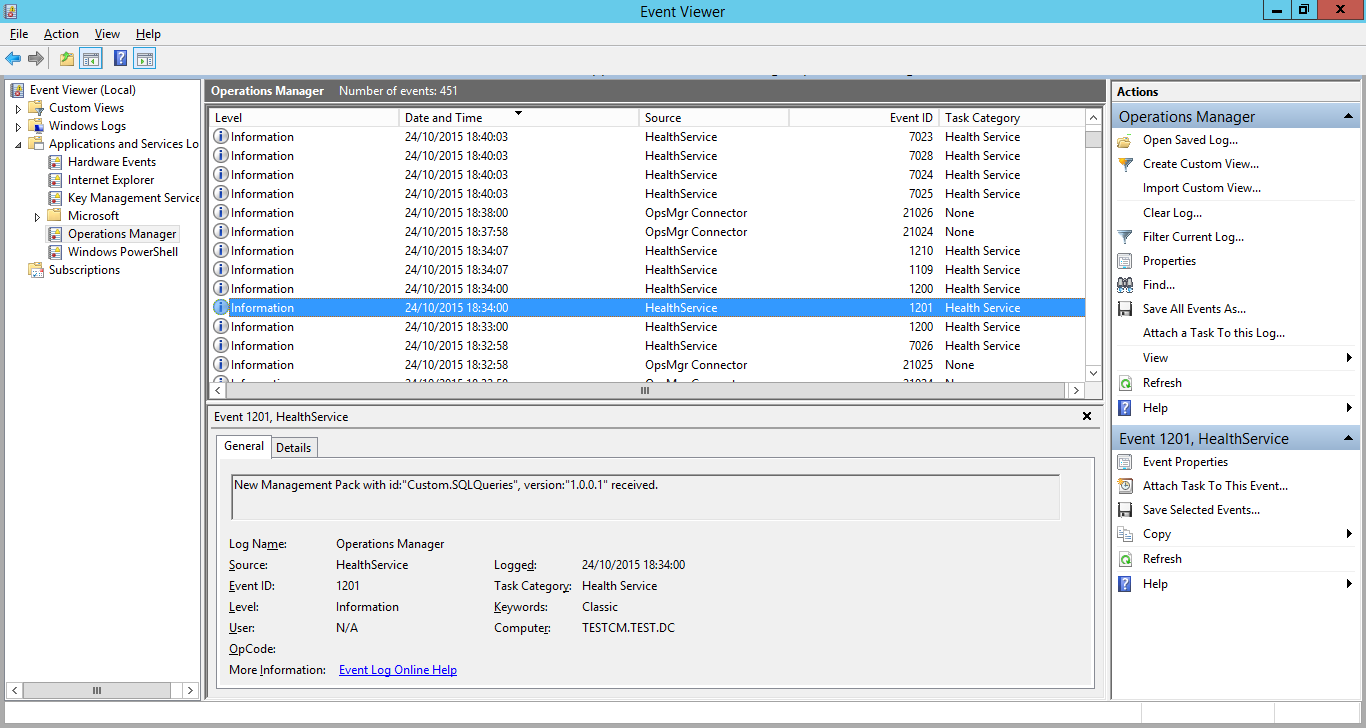Open the View menu in menu bar
The width and height of the screenshot is (1366, 728).
(107, 34)
